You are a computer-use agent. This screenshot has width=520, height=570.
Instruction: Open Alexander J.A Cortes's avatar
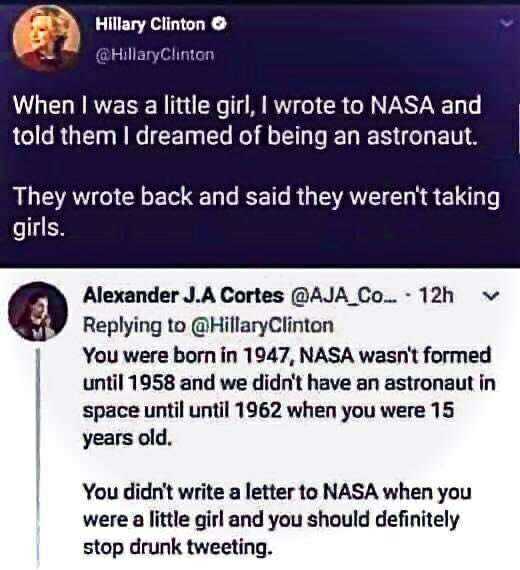click(37, 311)
